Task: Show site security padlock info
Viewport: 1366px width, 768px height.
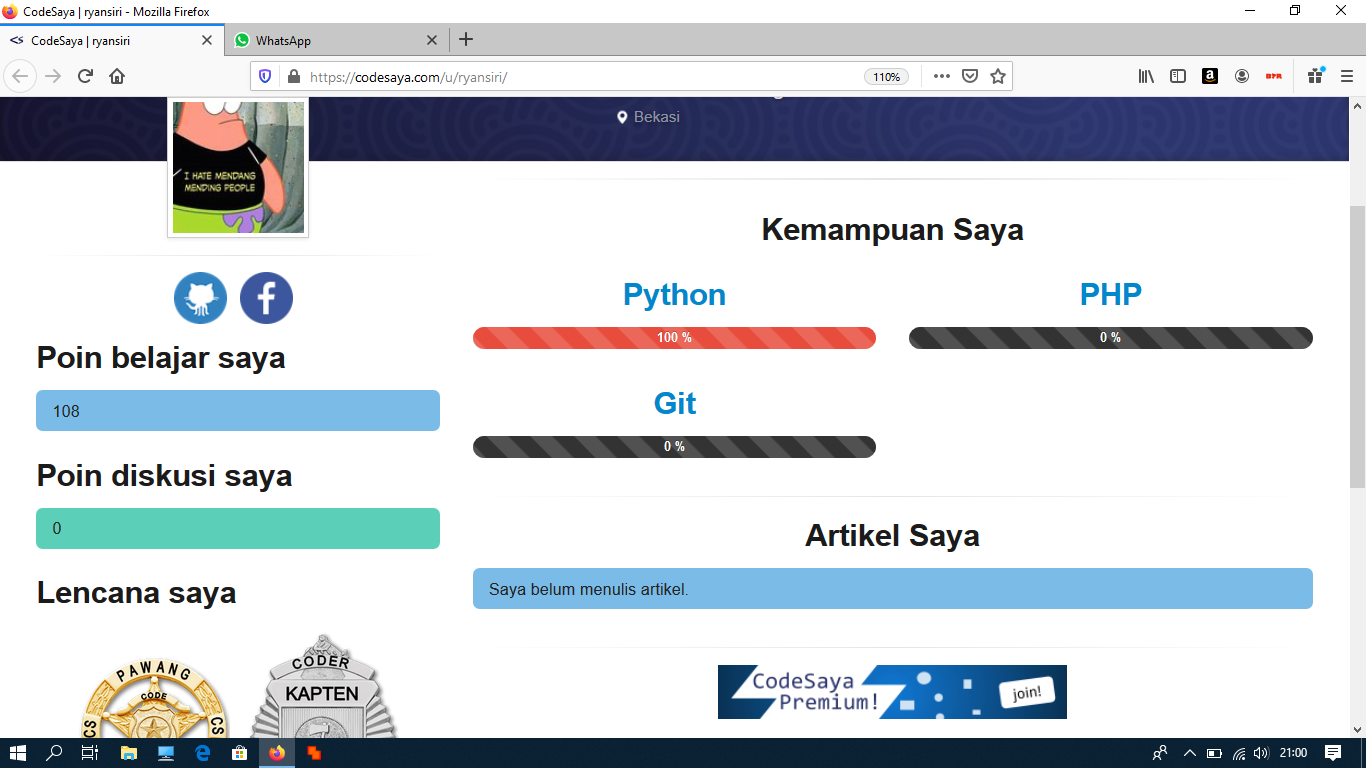Action: [293, 76]
